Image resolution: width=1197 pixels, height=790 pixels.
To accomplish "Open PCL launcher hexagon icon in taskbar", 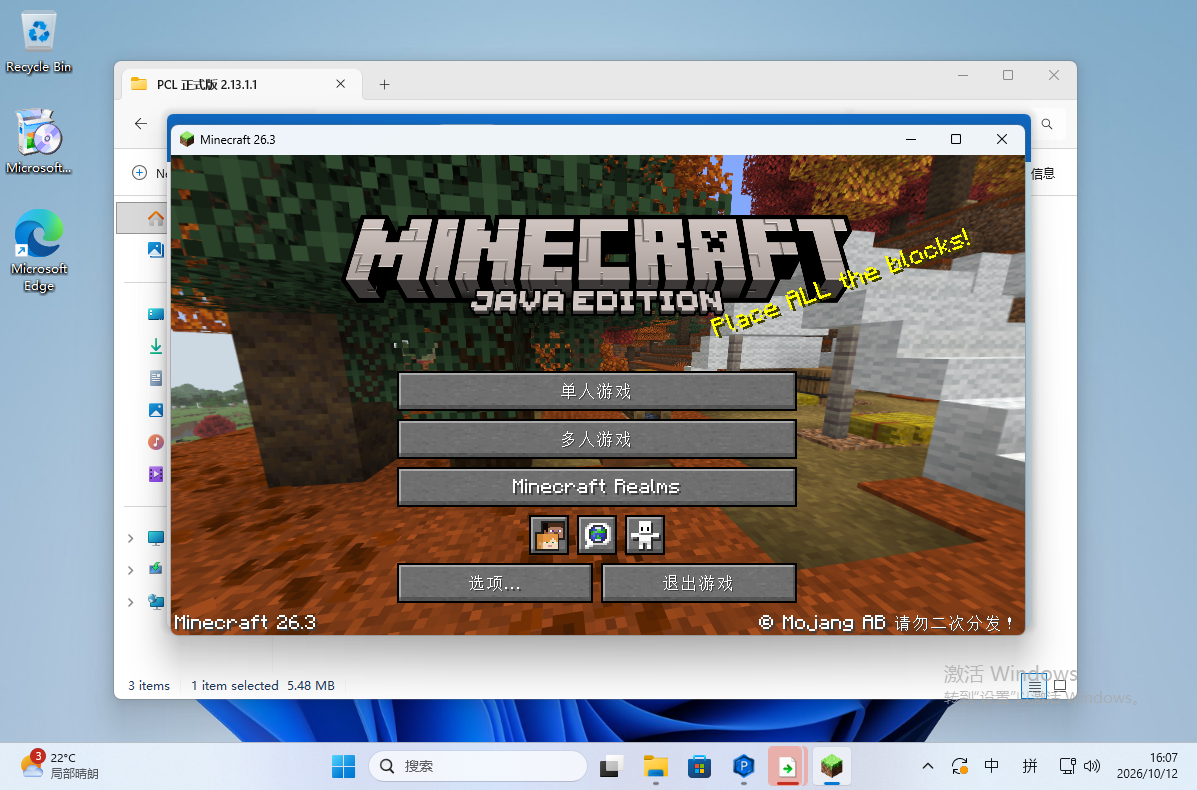I will [744, 766].
